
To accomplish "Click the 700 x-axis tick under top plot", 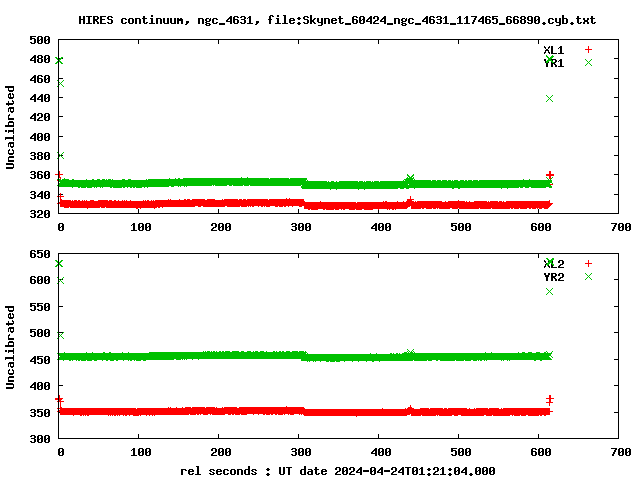I will [621, 227].
